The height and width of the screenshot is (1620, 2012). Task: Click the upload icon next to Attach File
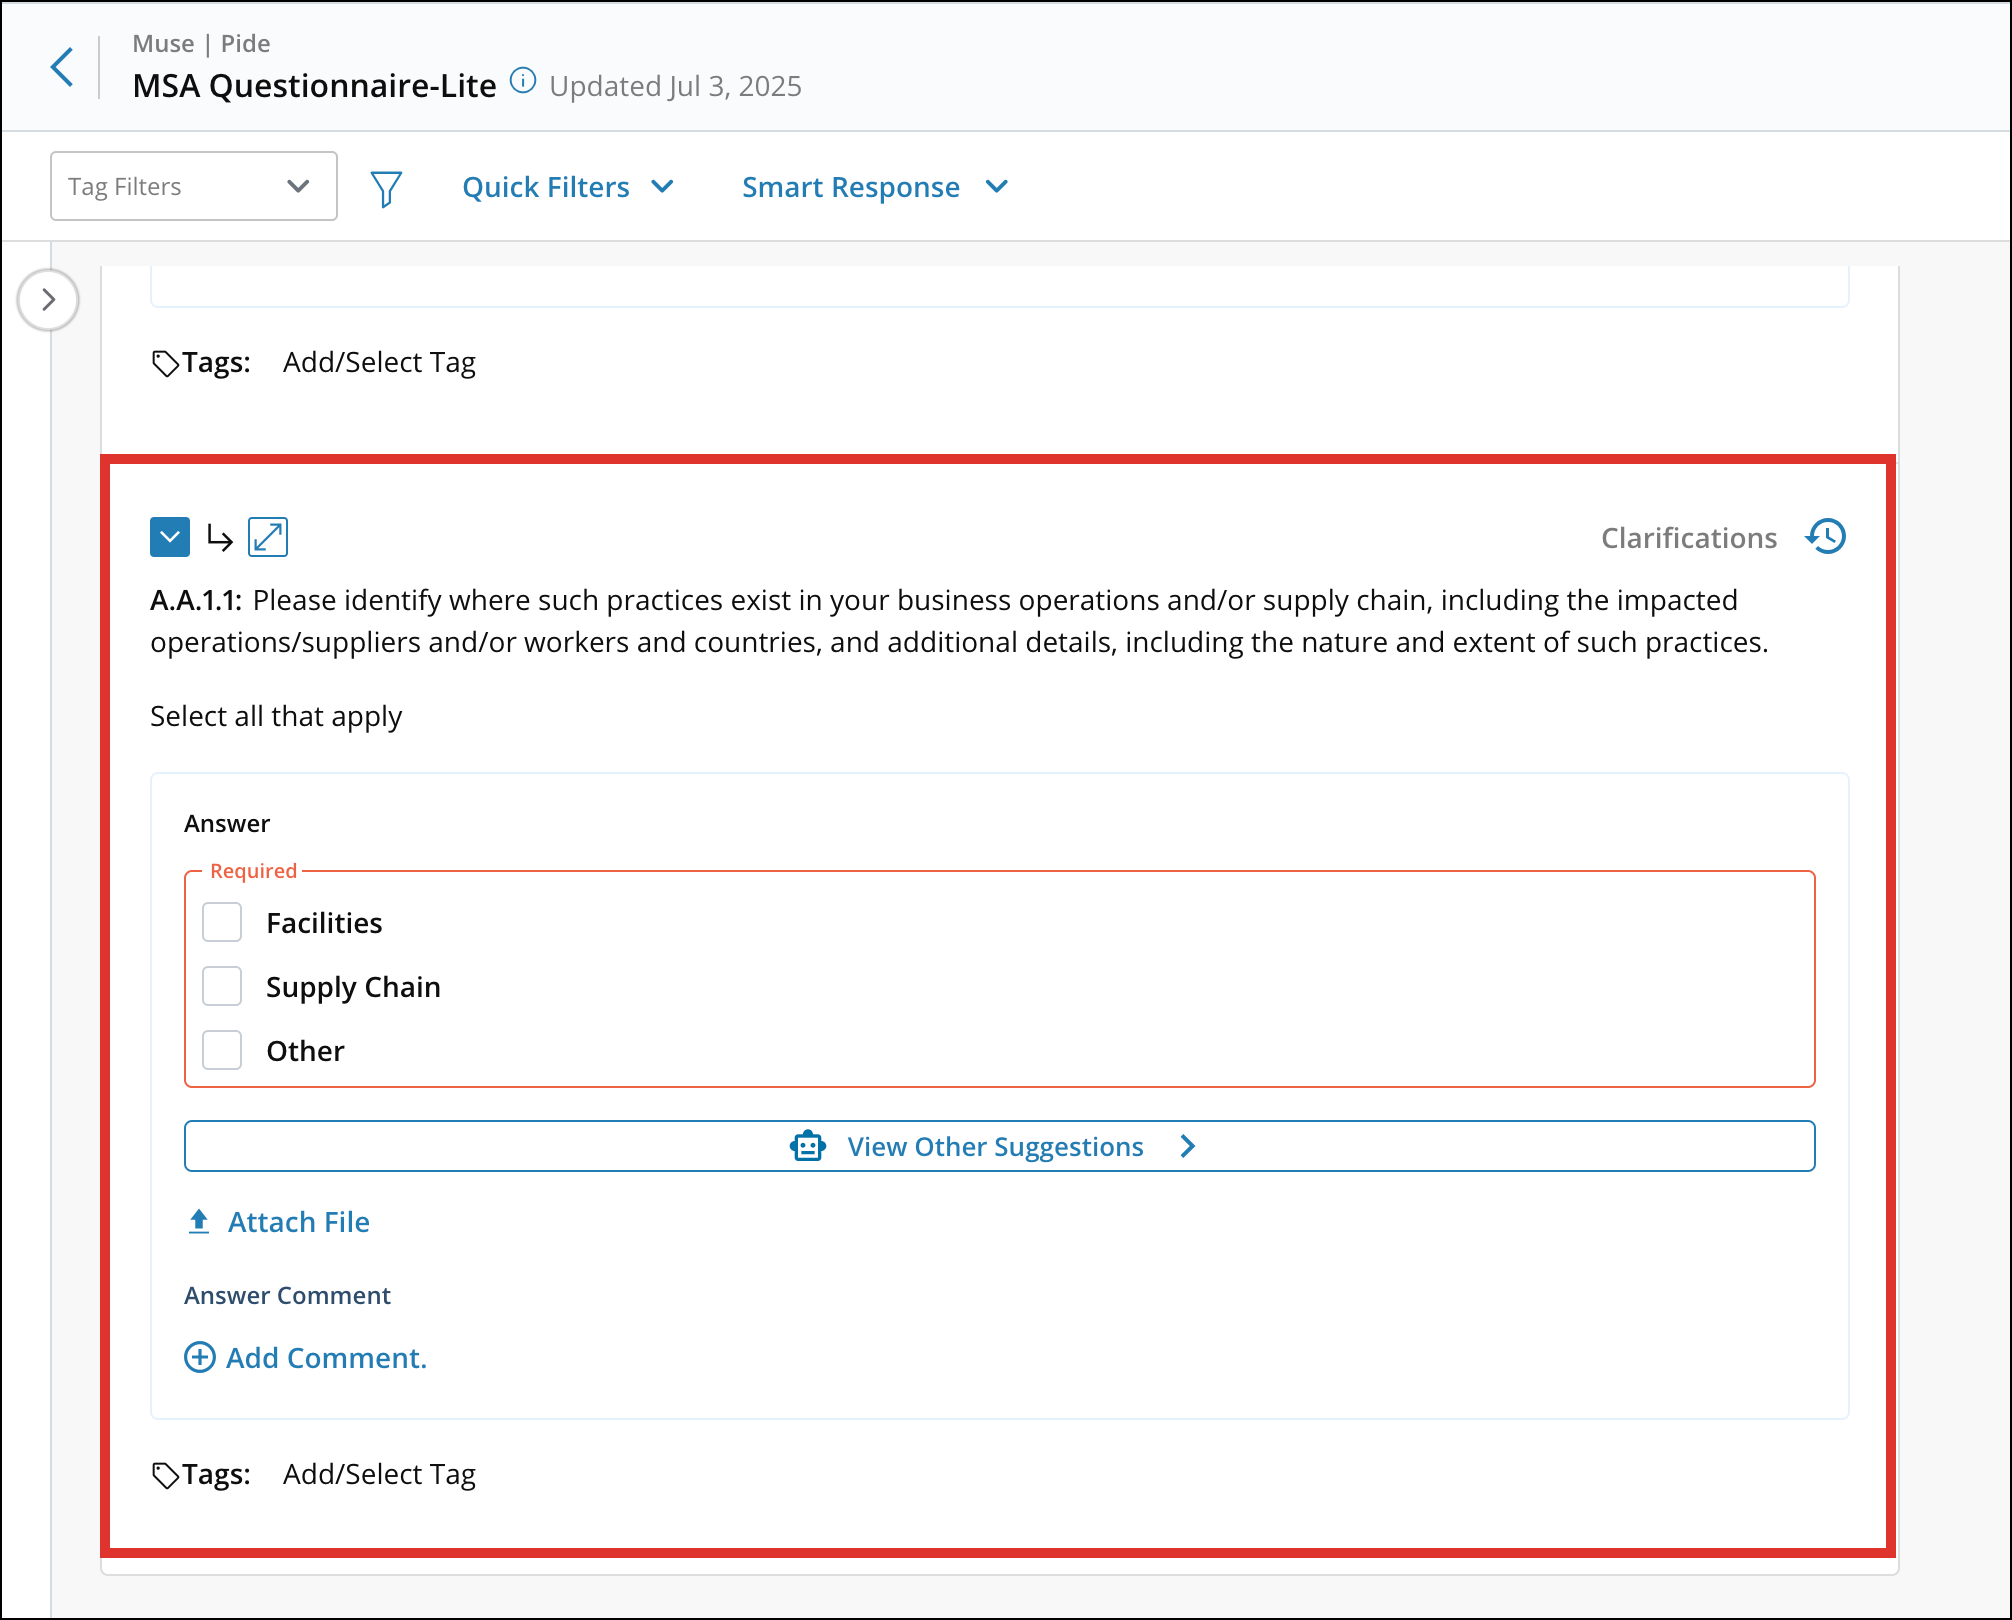pyautogui.click(x=199, y=1221)
